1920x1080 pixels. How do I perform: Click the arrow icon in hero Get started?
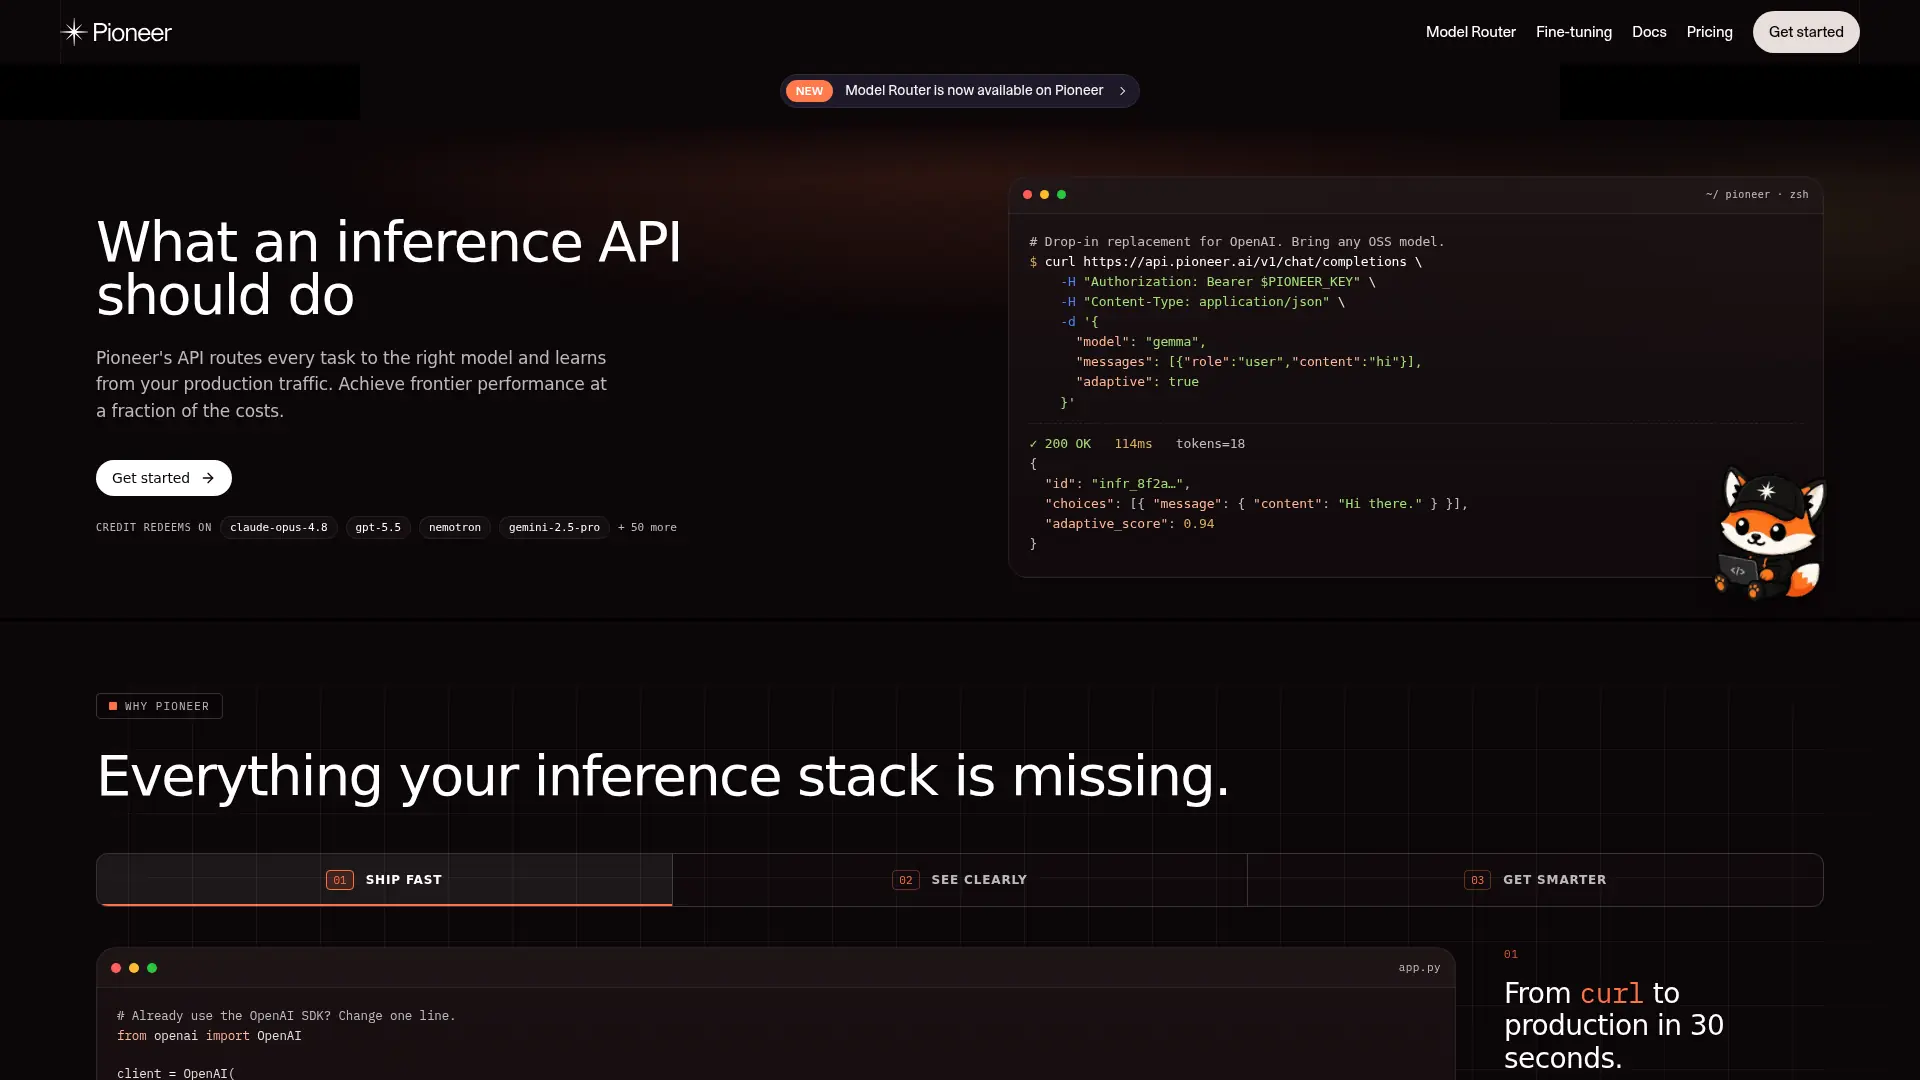pos(208,478)
